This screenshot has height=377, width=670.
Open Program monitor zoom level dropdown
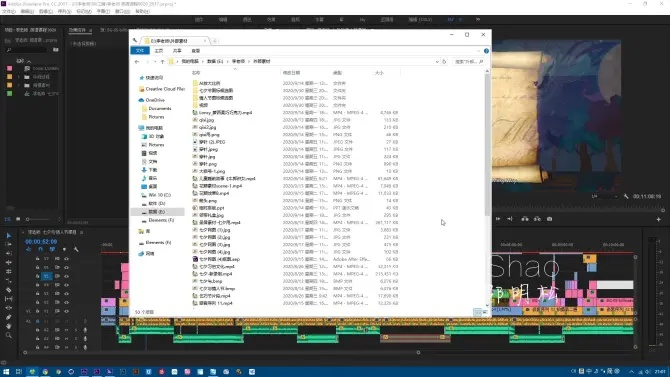[604, 196]
